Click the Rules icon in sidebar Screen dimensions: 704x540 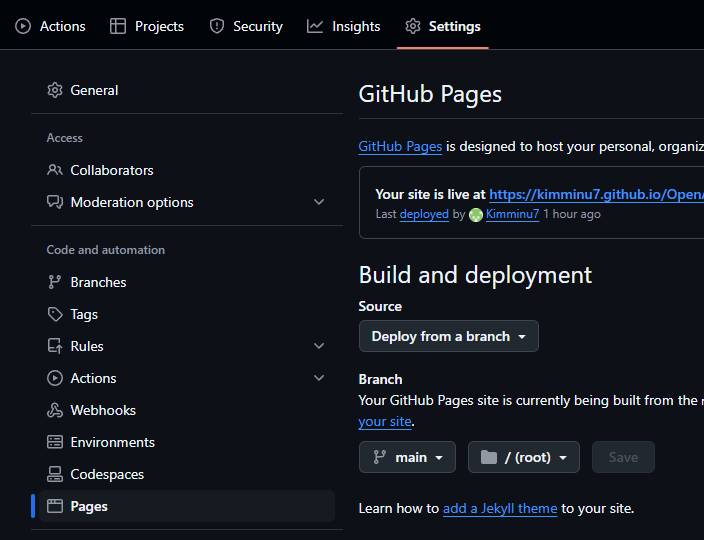click(x=55, y=346)
